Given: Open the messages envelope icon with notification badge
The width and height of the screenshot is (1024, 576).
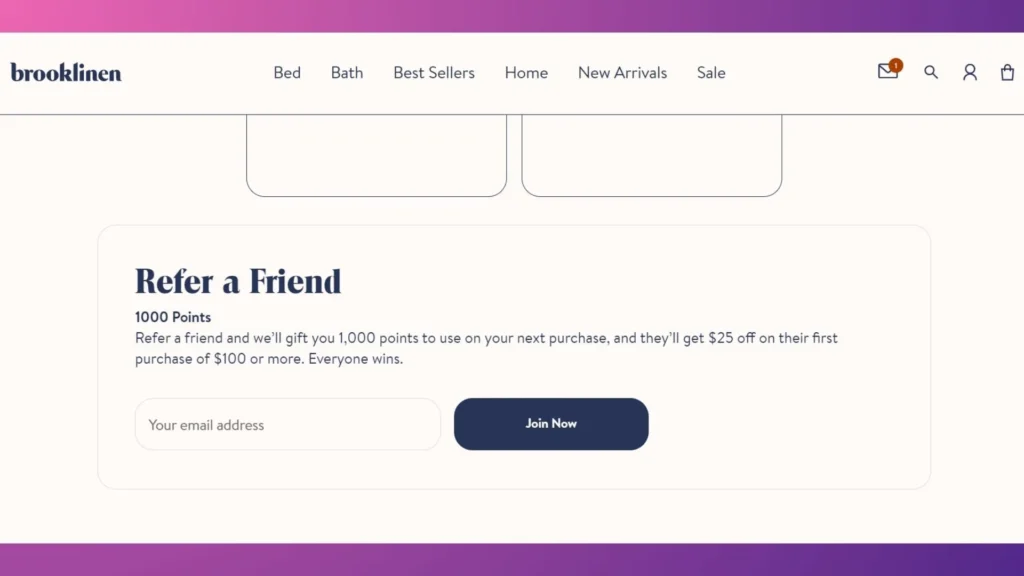Looking at the screenshot, I should click(887, 72).
